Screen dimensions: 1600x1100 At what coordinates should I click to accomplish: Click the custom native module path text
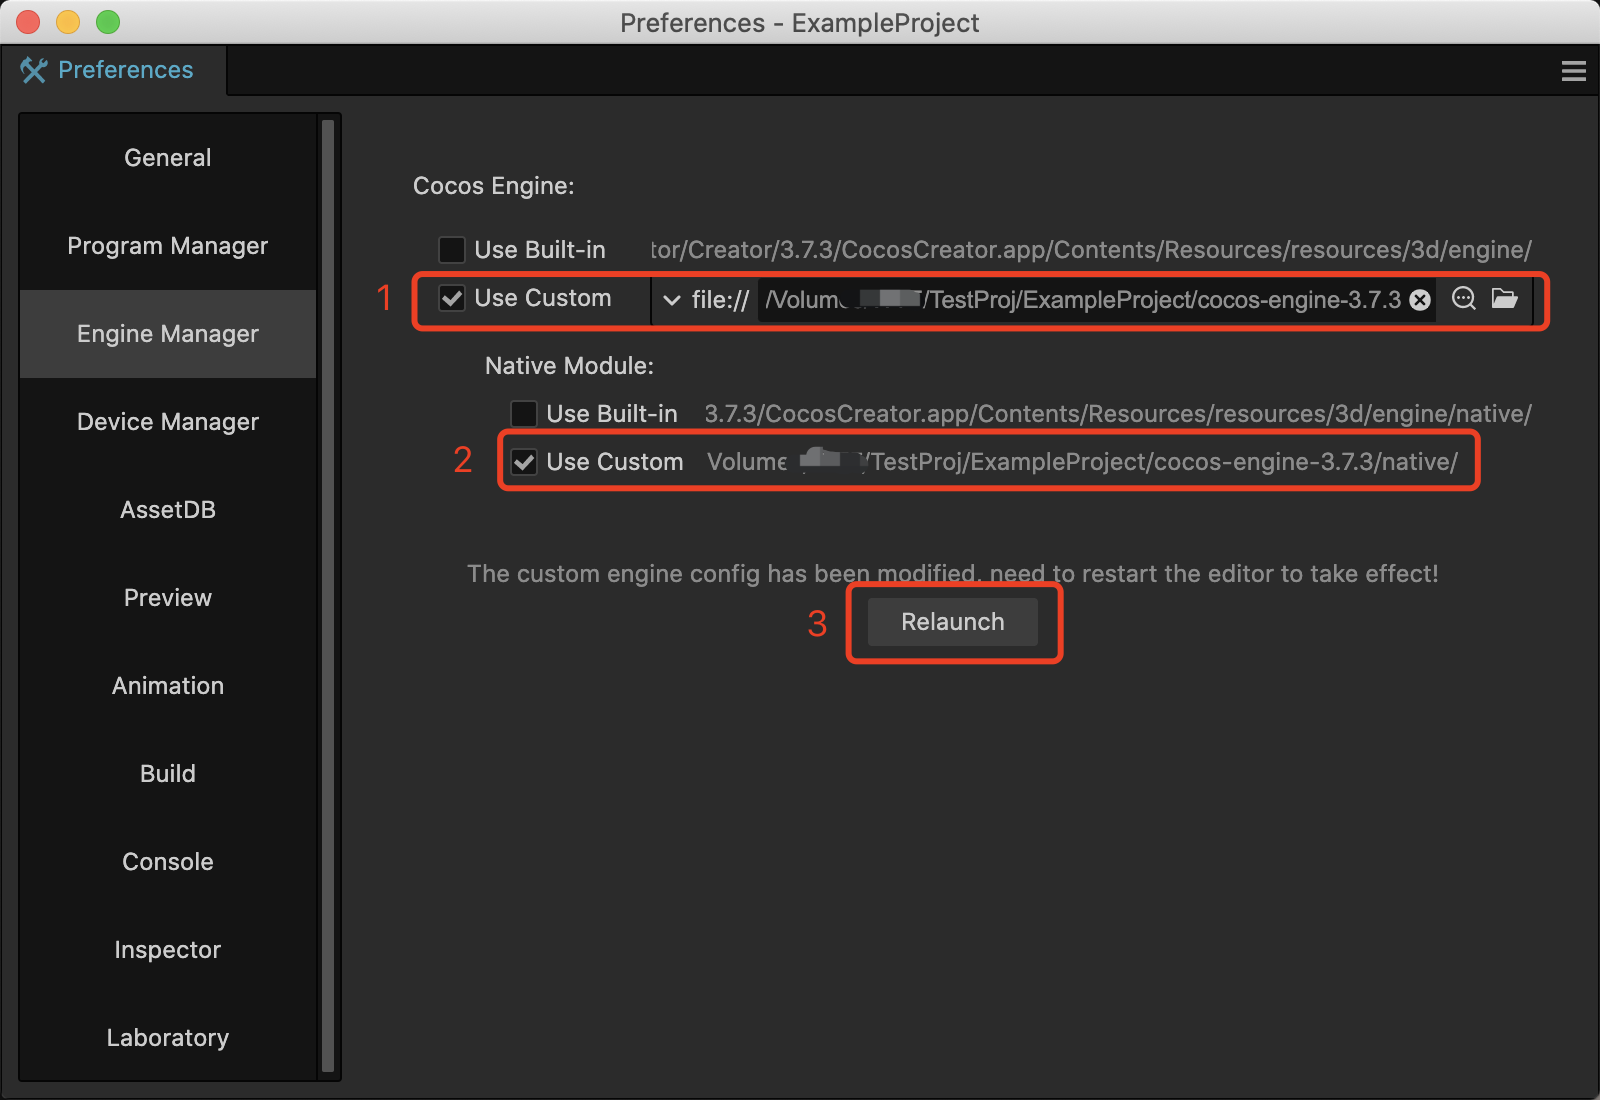1082,462
